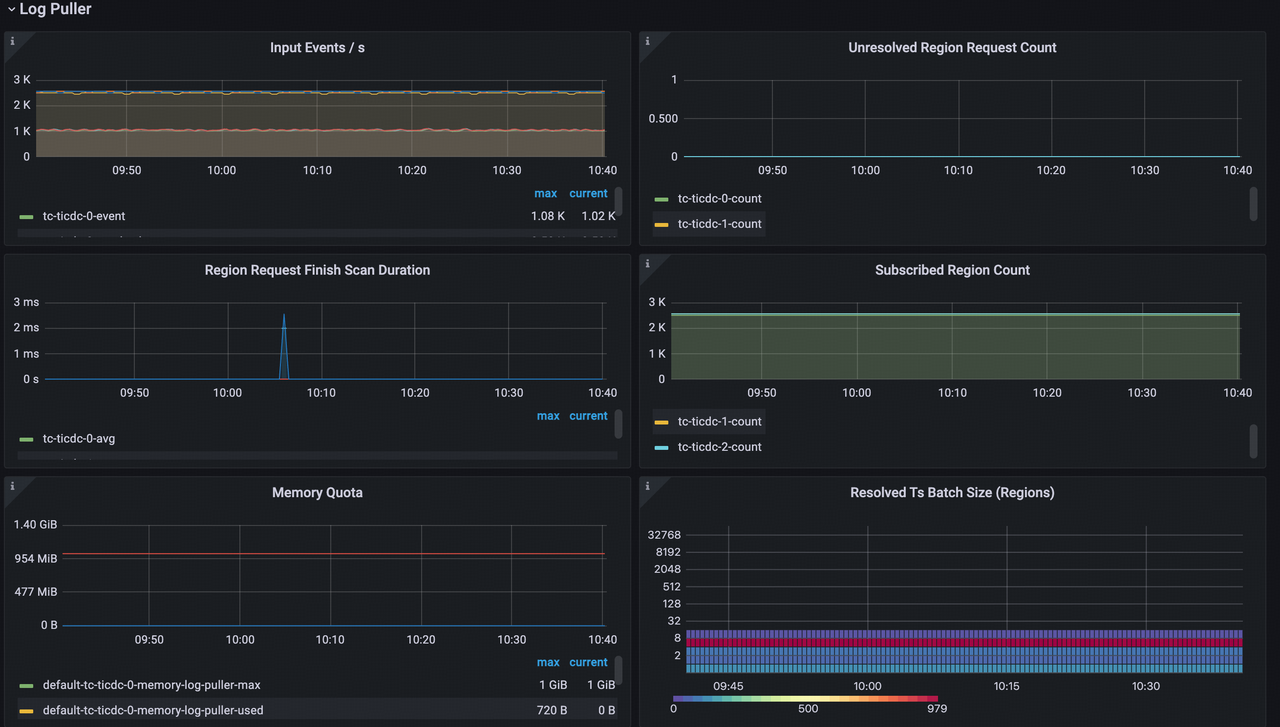Open Unresolved Region Request Count title menu
The width and height of the screenshot is (1280, 727).
coord(952,48)
